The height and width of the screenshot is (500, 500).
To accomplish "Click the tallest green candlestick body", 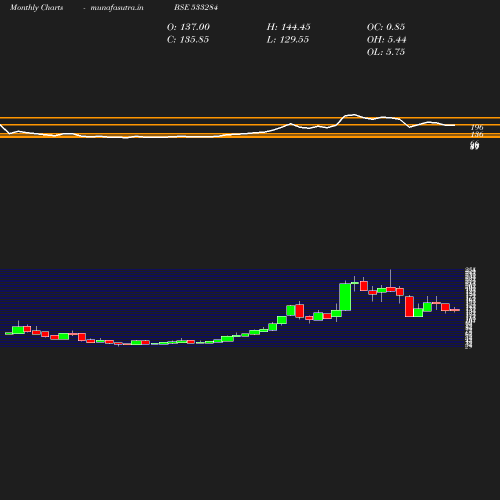I will [x=345, y=297].
